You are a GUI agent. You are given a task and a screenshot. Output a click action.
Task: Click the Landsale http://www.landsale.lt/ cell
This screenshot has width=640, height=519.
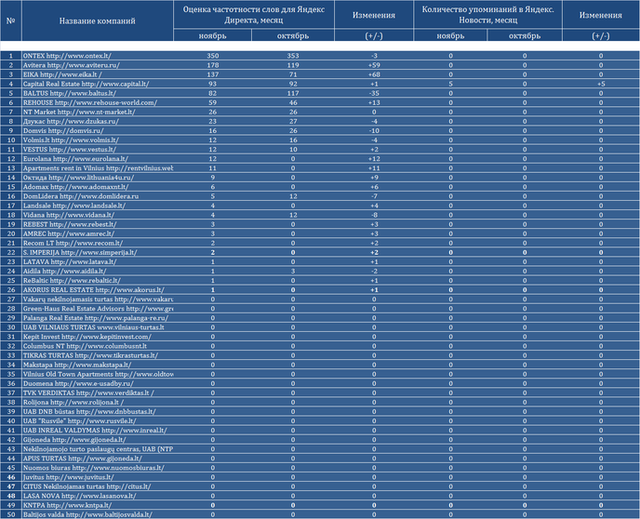pyautogui.click(x=97, y=206)
